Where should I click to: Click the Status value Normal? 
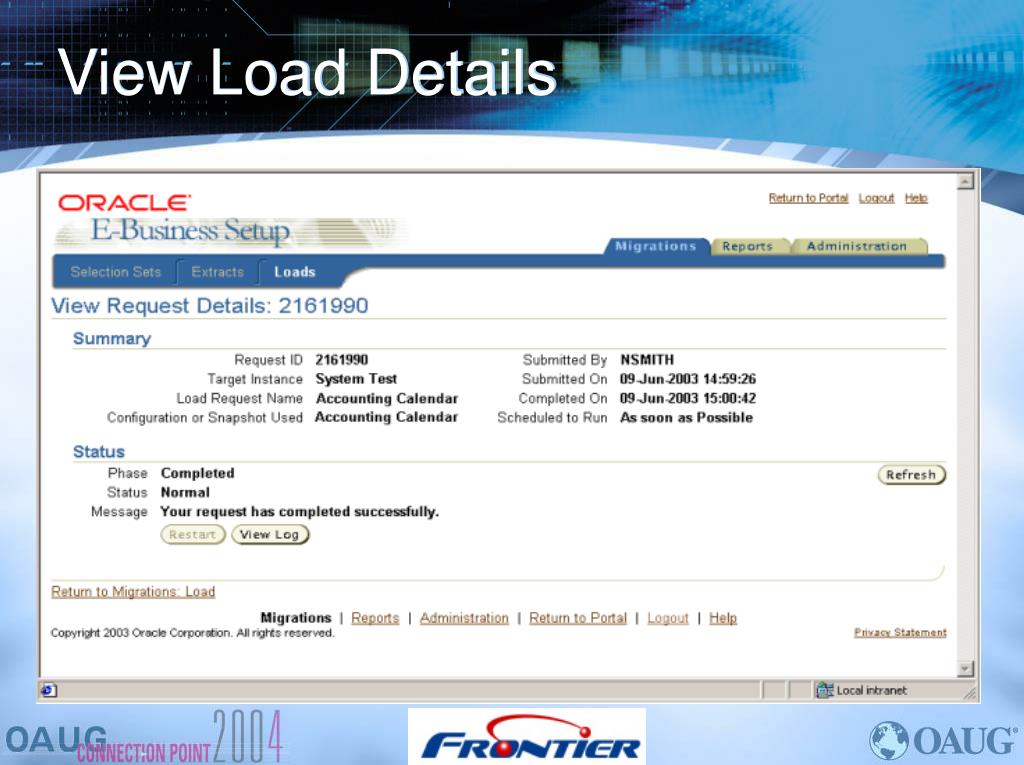click(x=185, y=493)
